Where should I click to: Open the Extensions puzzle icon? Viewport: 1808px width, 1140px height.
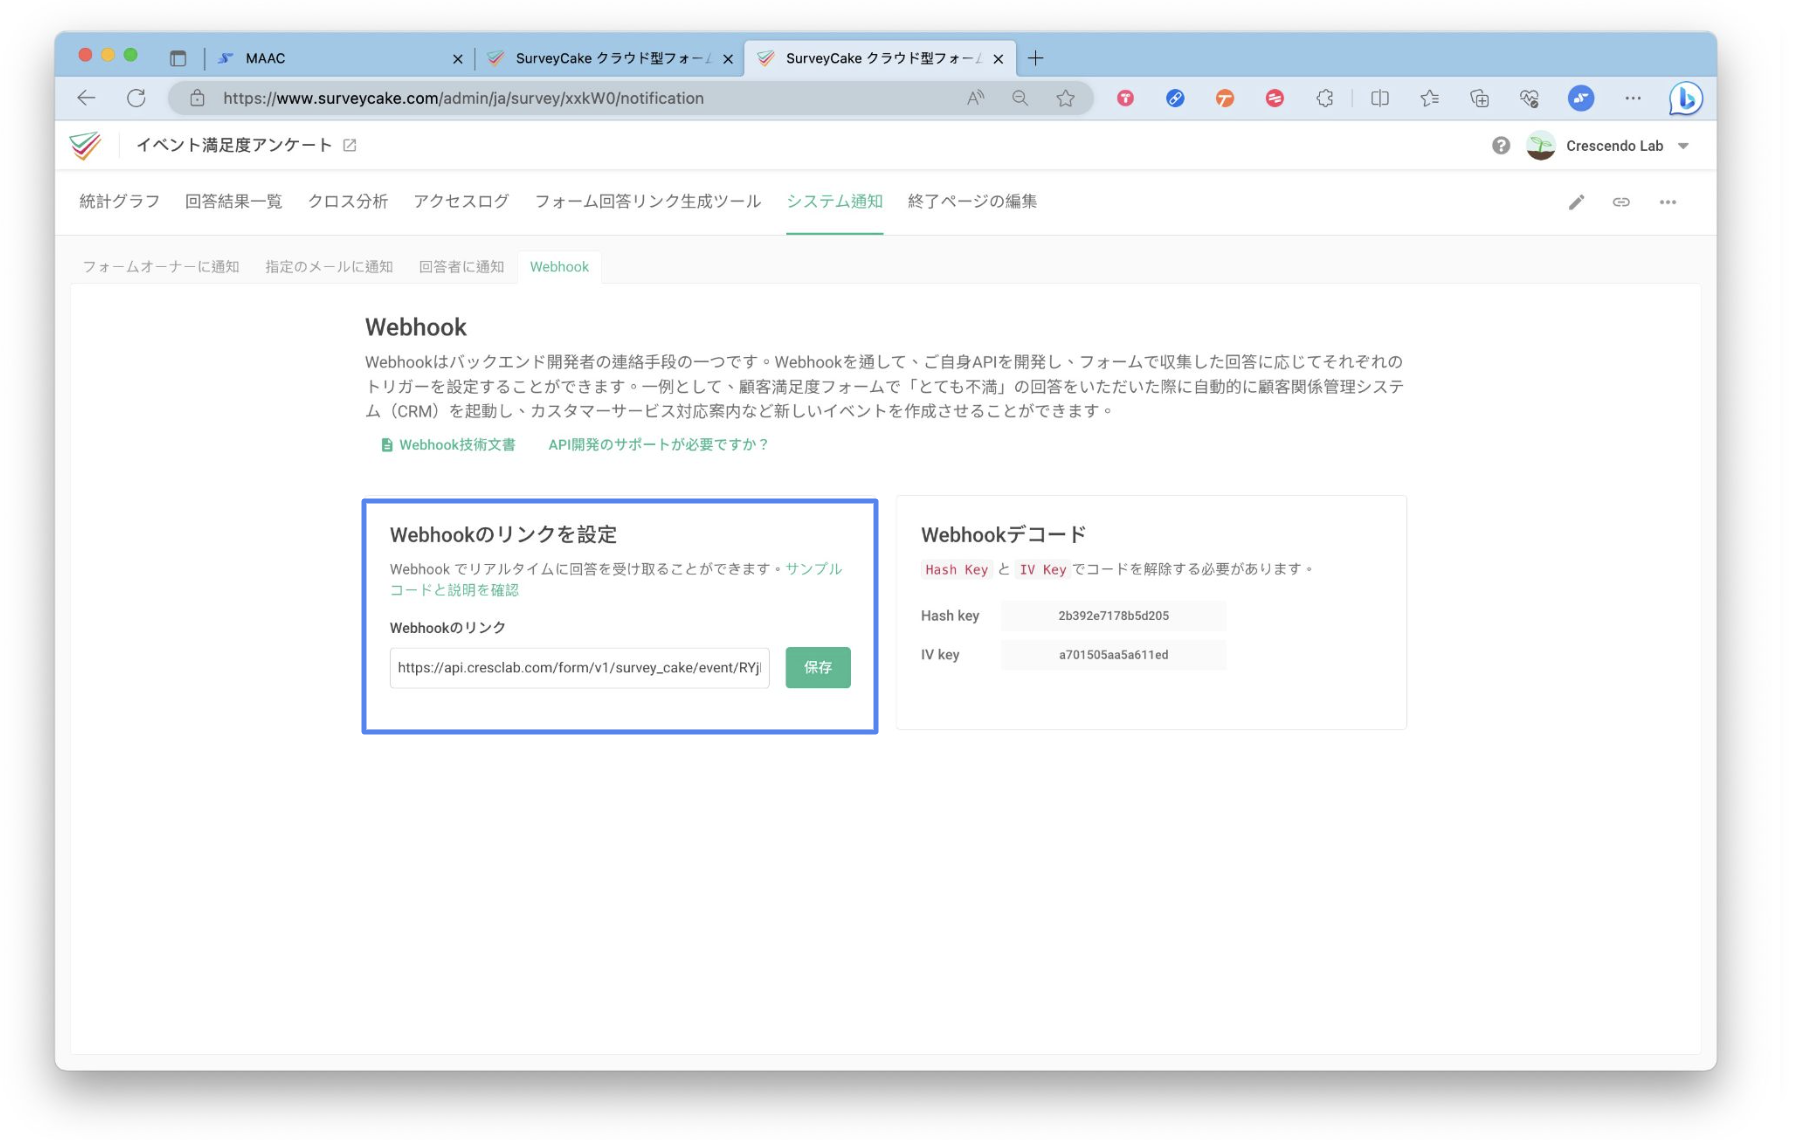(1325, 98)
